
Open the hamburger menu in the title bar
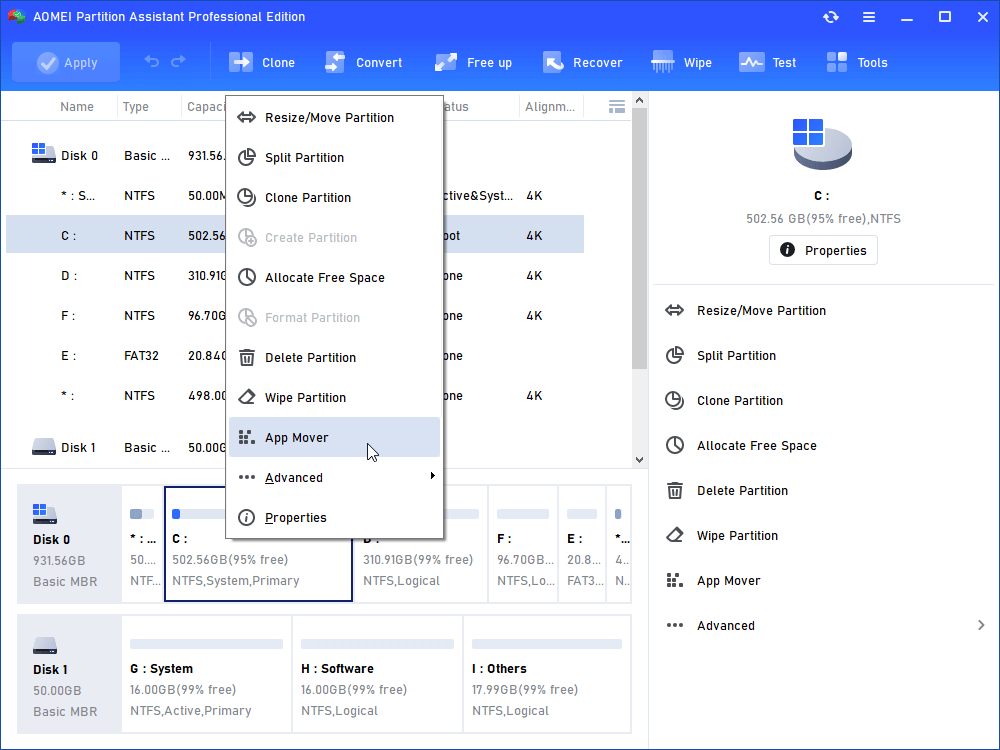(x=869, y=17)
